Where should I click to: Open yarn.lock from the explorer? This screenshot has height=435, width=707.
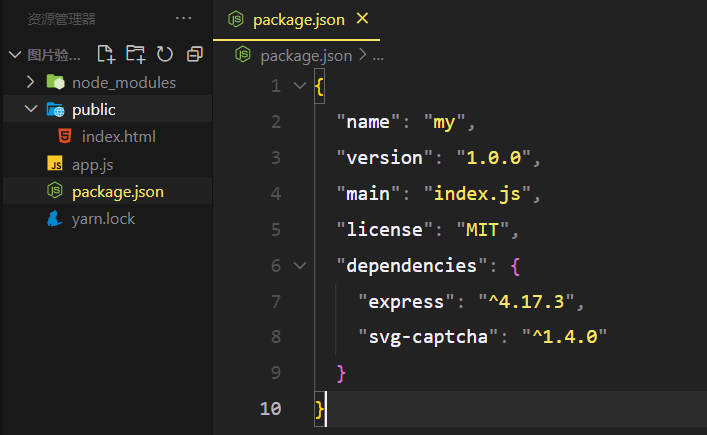[103, 219]
